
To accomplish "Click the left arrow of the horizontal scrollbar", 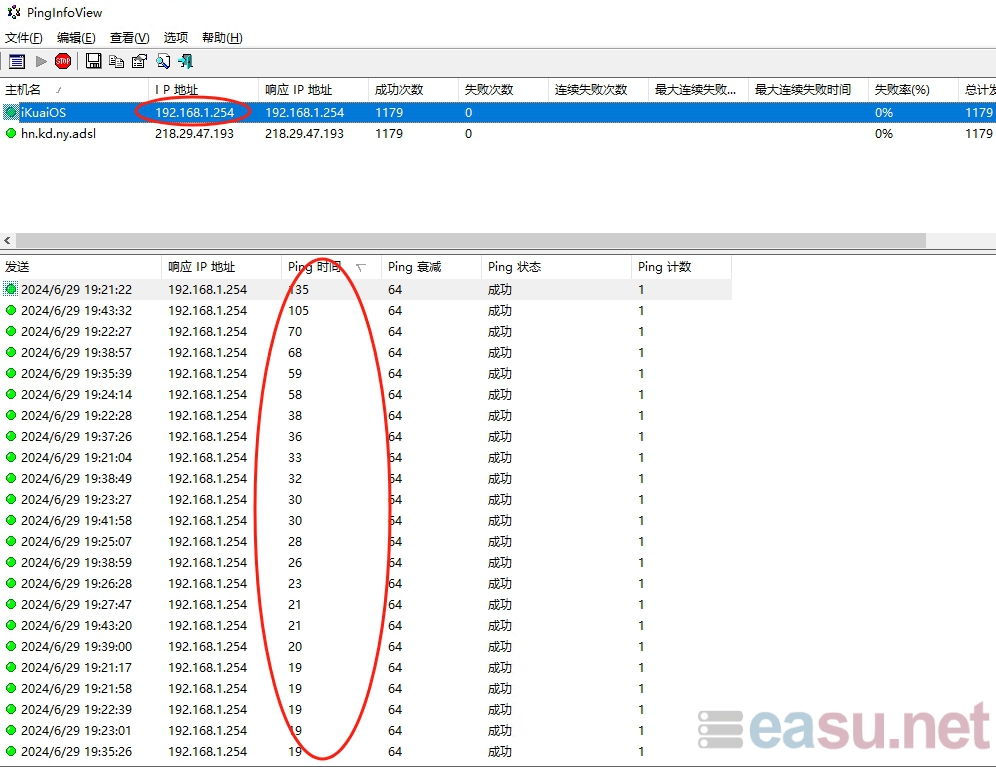I will [8, 240].
